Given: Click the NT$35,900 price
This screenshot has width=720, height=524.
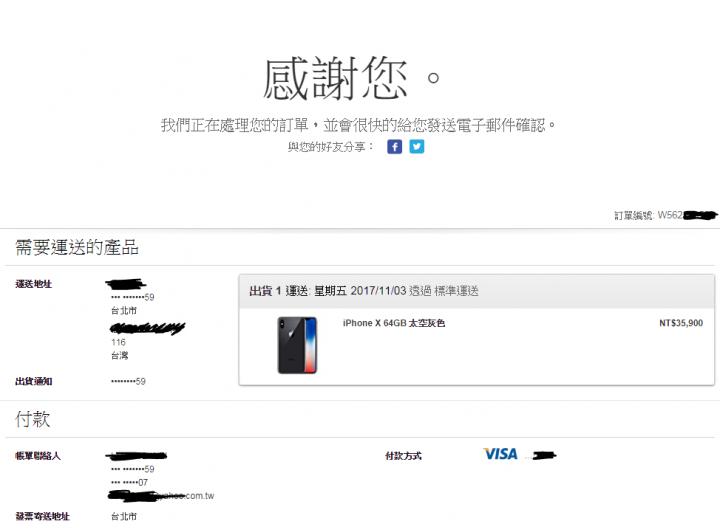Looking at the screenshot, I should (681, 323).
